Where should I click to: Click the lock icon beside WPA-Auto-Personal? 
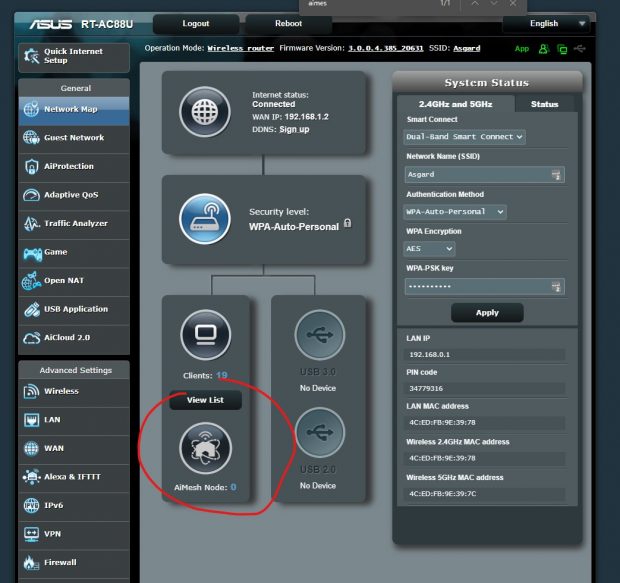point(348,223)
